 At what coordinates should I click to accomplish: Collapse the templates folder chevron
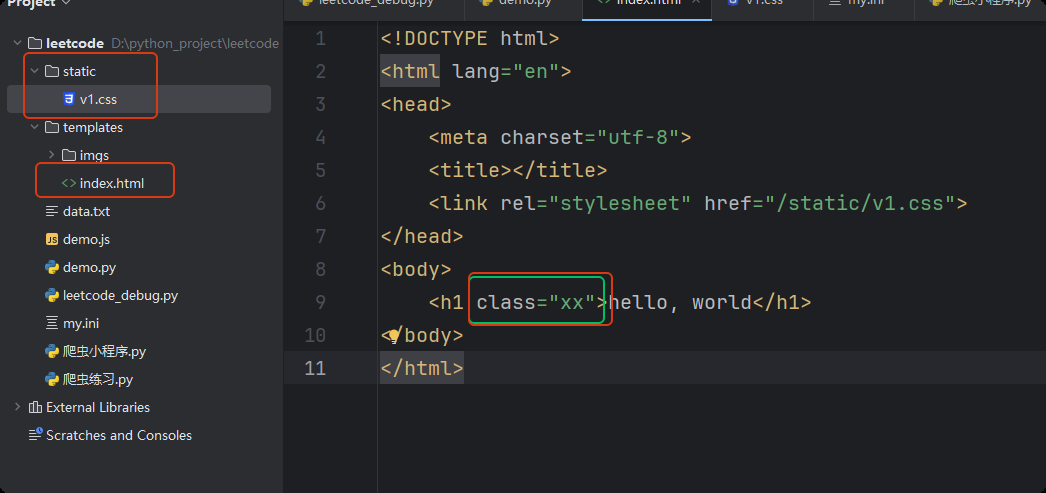click(x=34, y=127)
